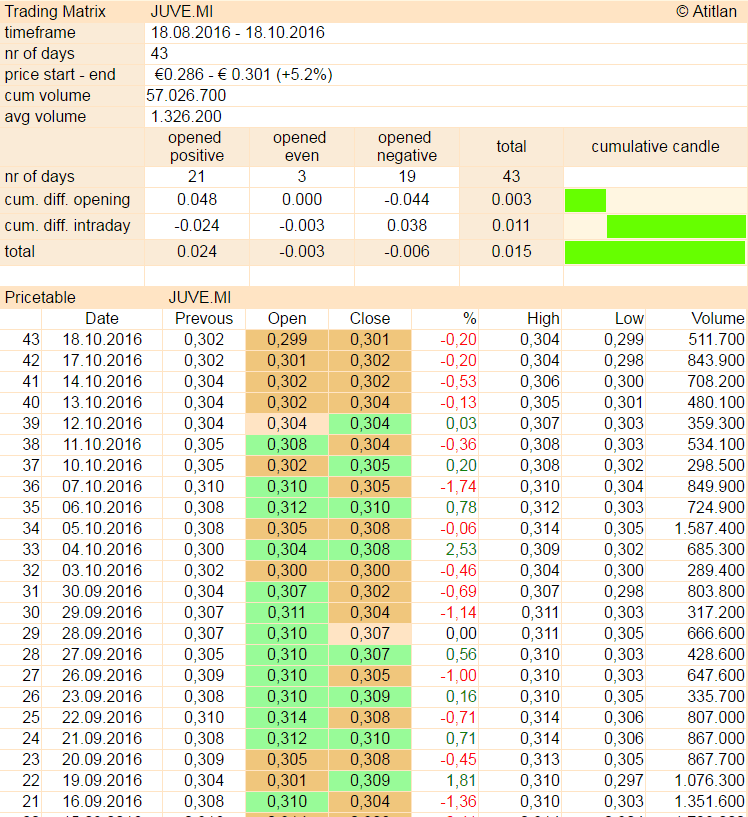Click the price start-end value €0.286 - € 0.301
Image resolution: width=748 pixels, height=817 pixels.
(x=243, y=75)
